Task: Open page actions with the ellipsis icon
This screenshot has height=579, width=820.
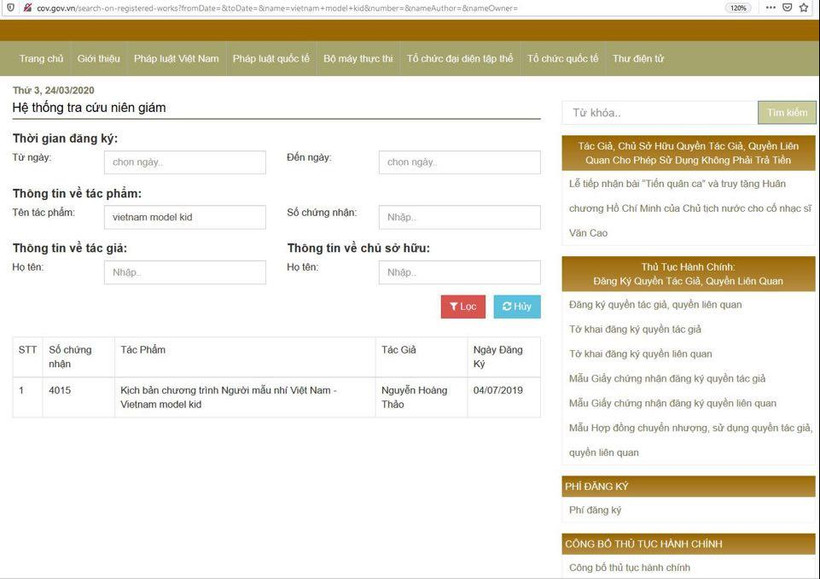Action: pyautogui.click(x=770, y=8)
